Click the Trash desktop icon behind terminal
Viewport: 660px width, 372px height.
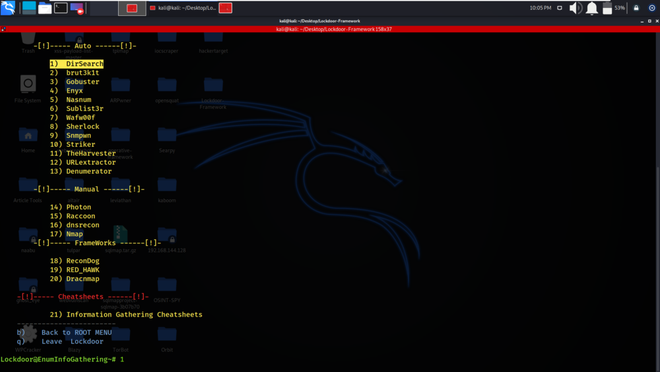pos(28,42)
